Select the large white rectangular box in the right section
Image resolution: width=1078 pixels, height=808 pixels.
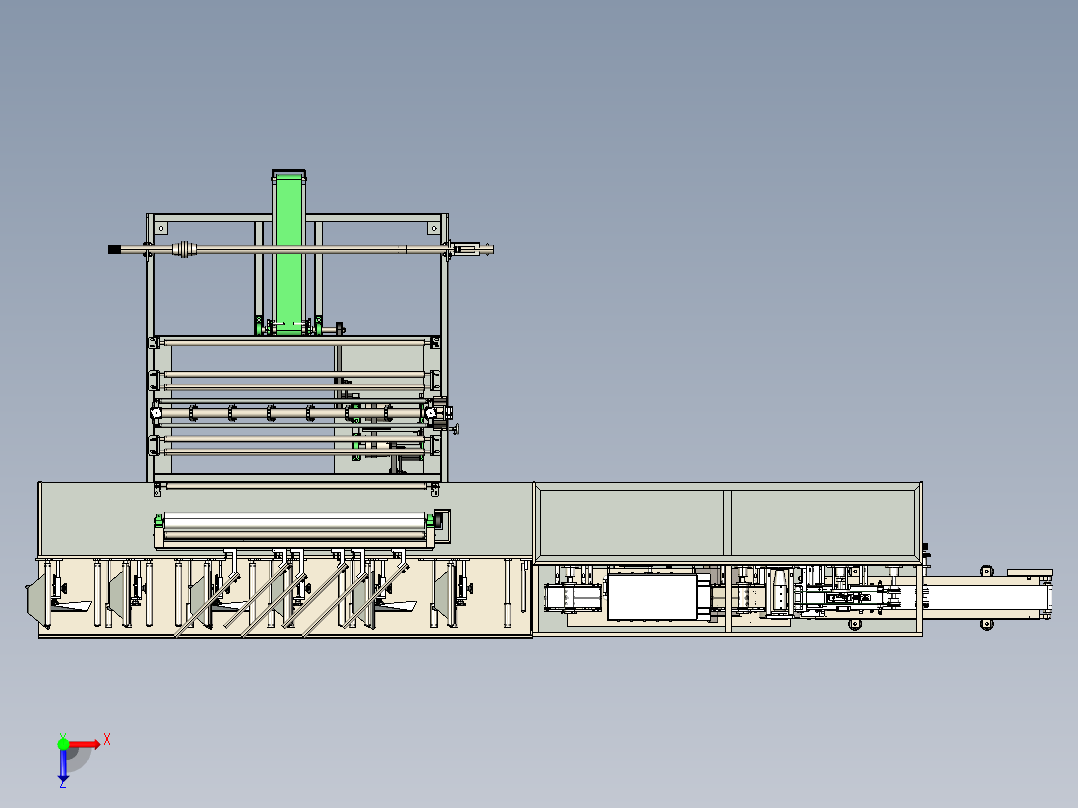coord(653,597)
